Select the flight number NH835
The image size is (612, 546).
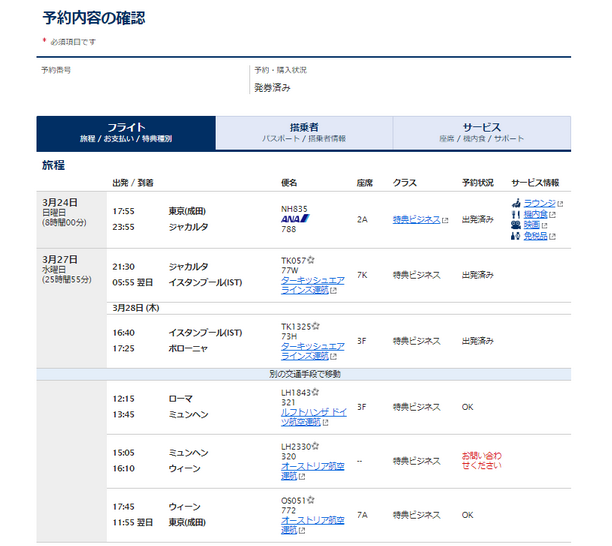pyautogui.click(x=294, y=209)
